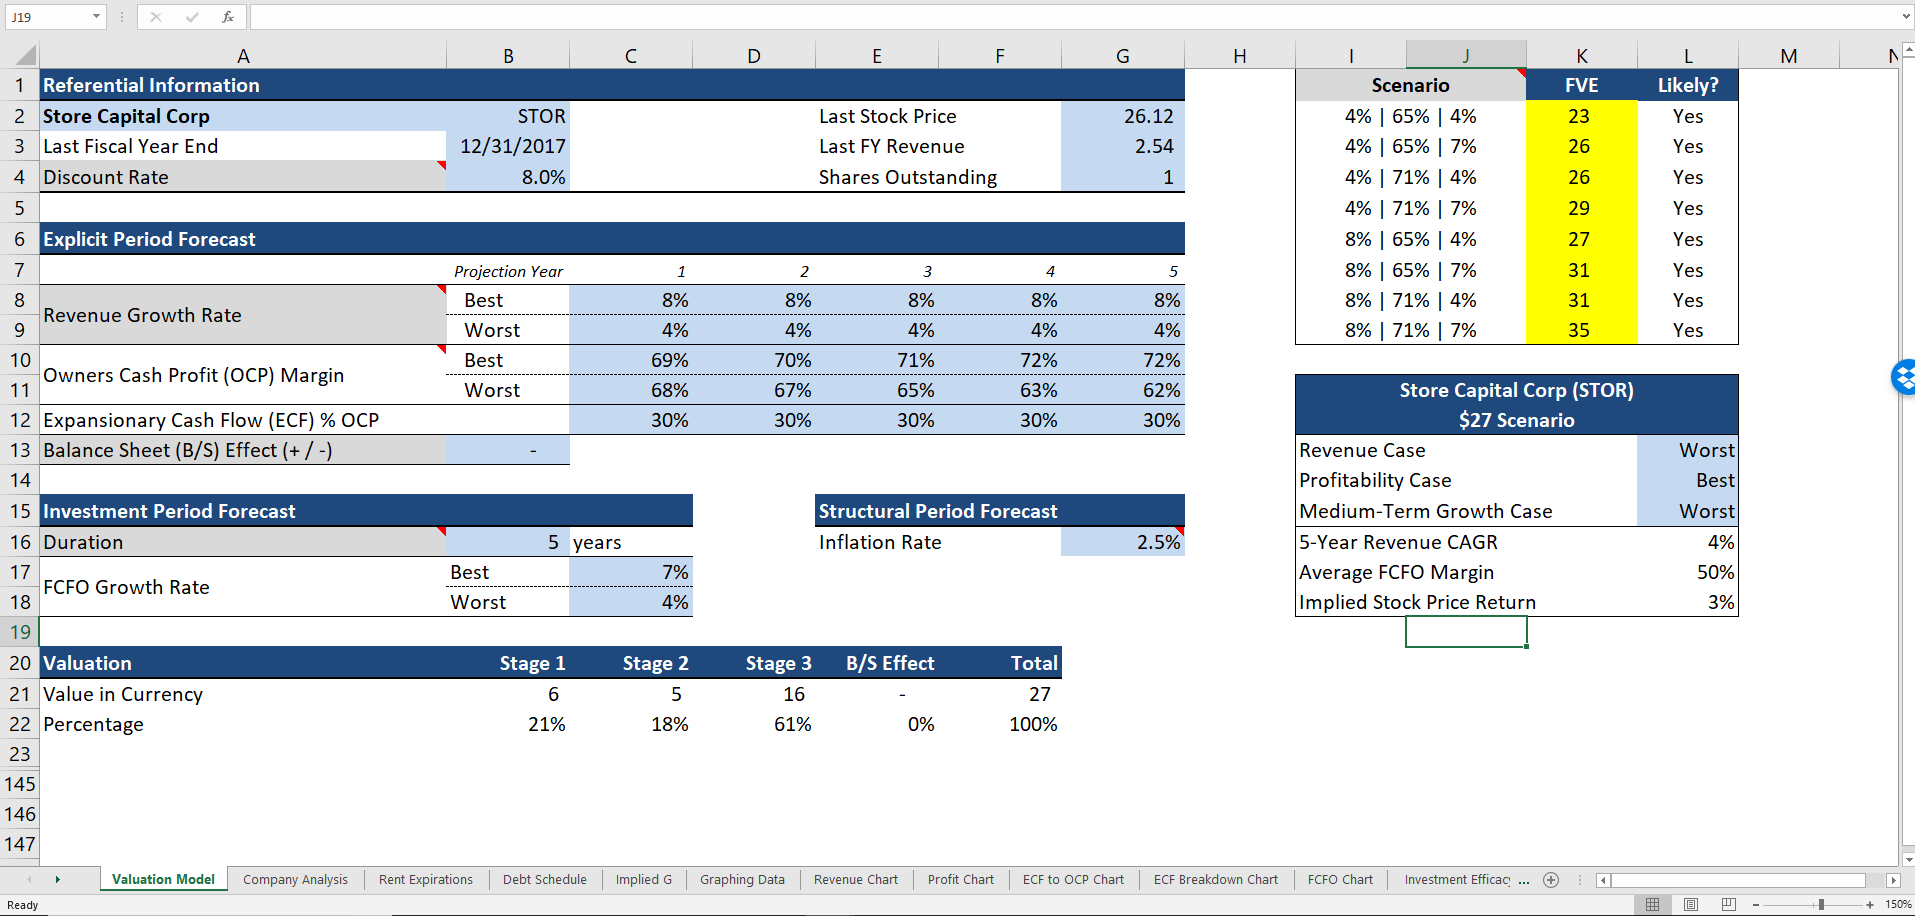Open the Company Analysis sheet tab
The image size is (1915, 916).
pyautogui.click(x=295, y=880)
